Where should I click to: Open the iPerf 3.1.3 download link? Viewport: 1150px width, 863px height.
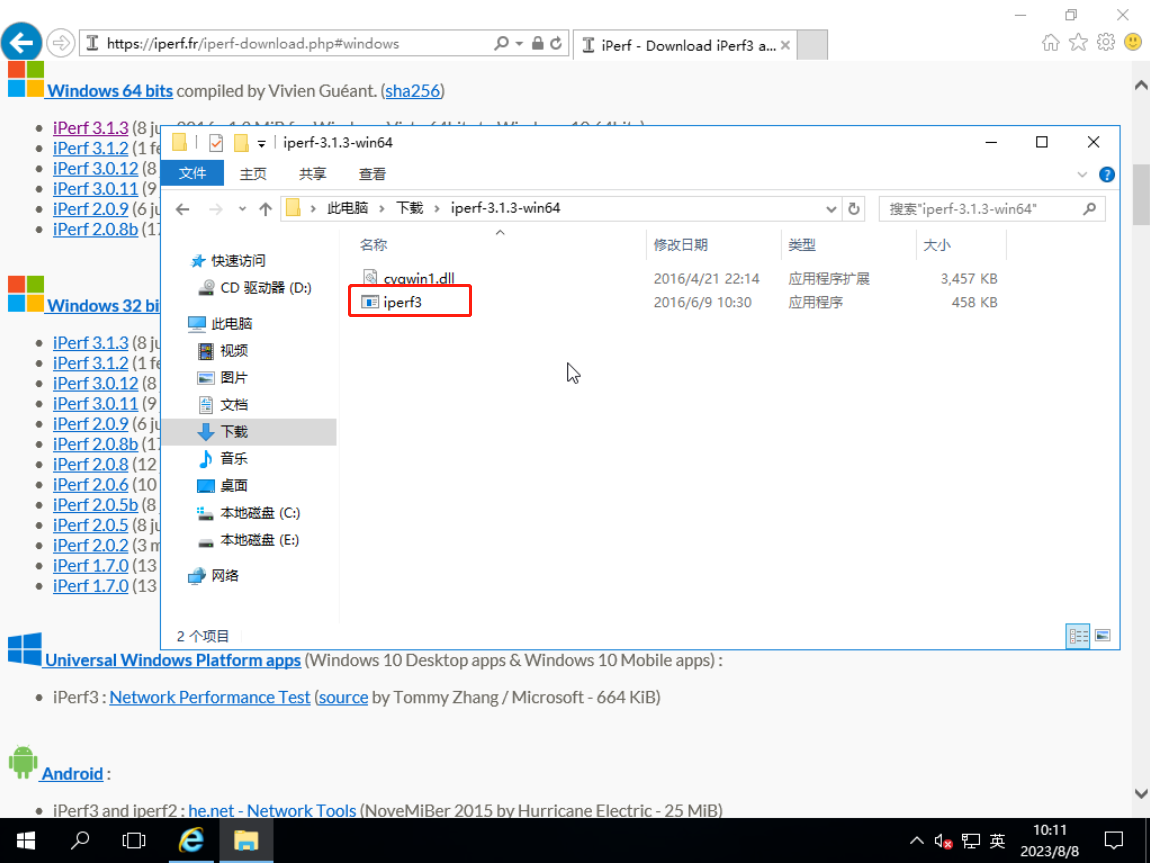(x=90, y=127)
